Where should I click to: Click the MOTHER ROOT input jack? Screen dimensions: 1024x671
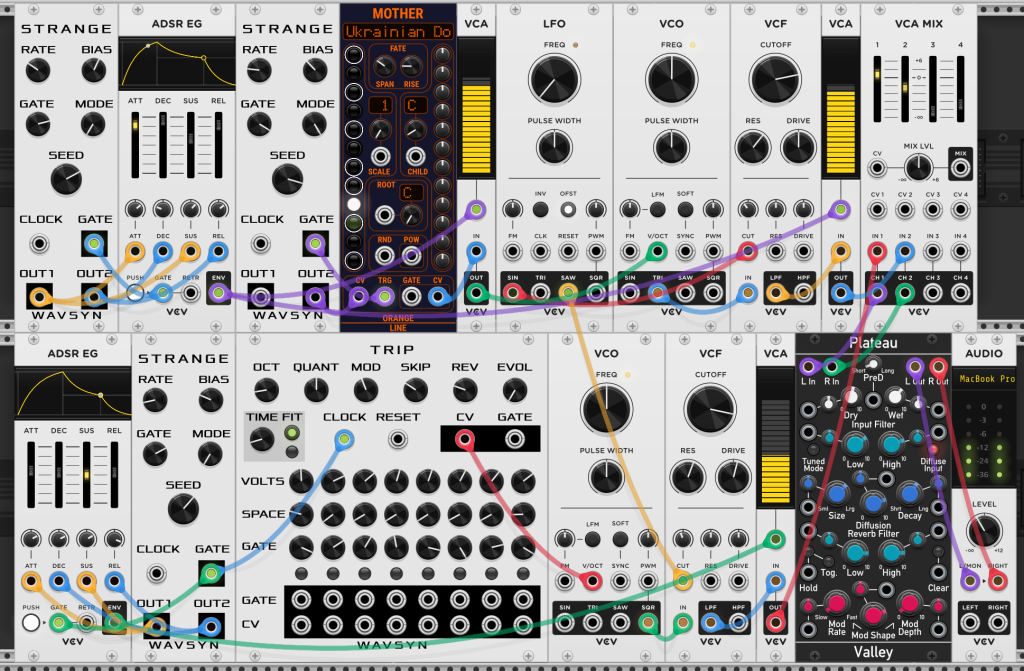tap(385, 214)
